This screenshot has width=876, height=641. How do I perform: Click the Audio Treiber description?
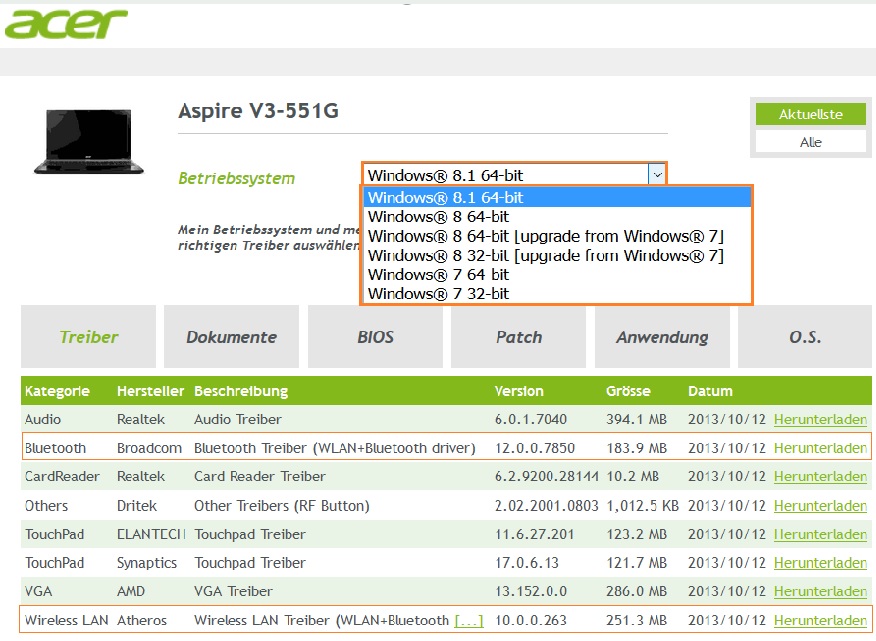pos(237,419)
